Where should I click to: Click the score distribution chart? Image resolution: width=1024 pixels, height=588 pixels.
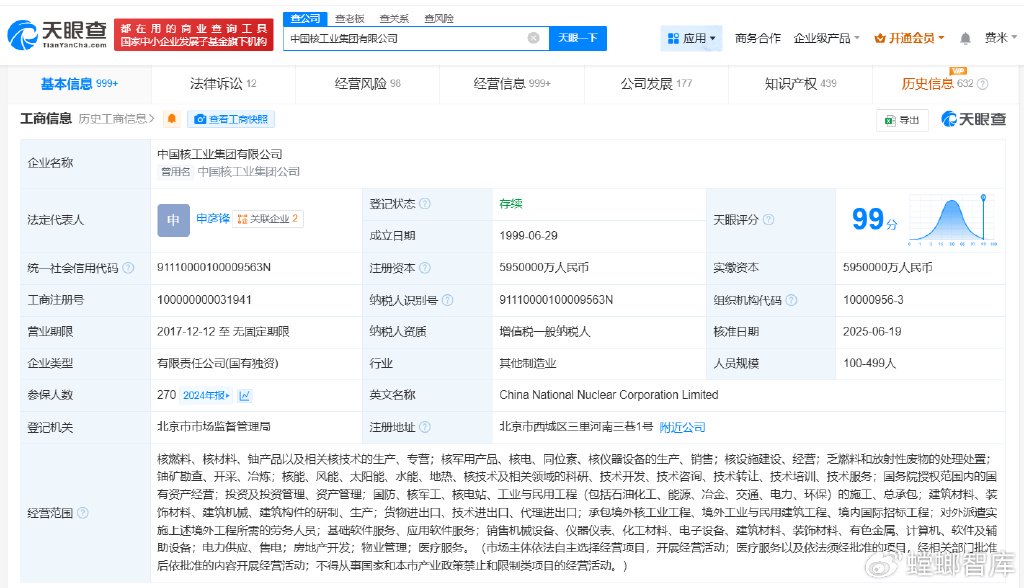point(953,220)
